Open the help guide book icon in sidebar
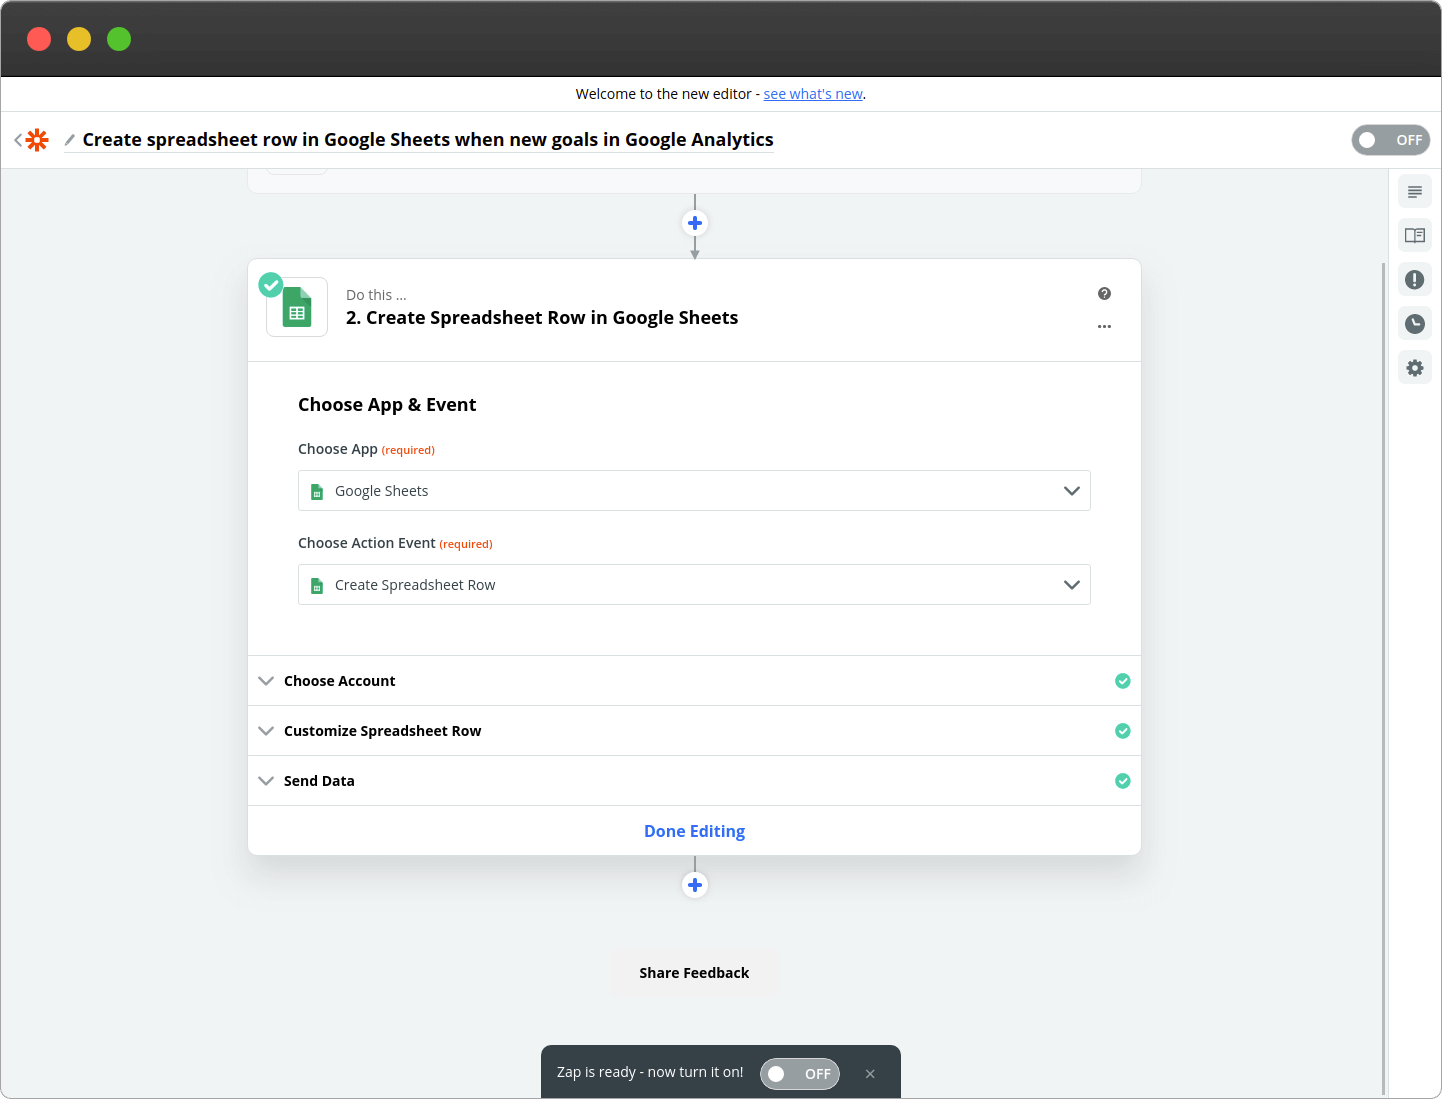The height and width of the screenshot is (1099, 1442). coord(1415,236)
